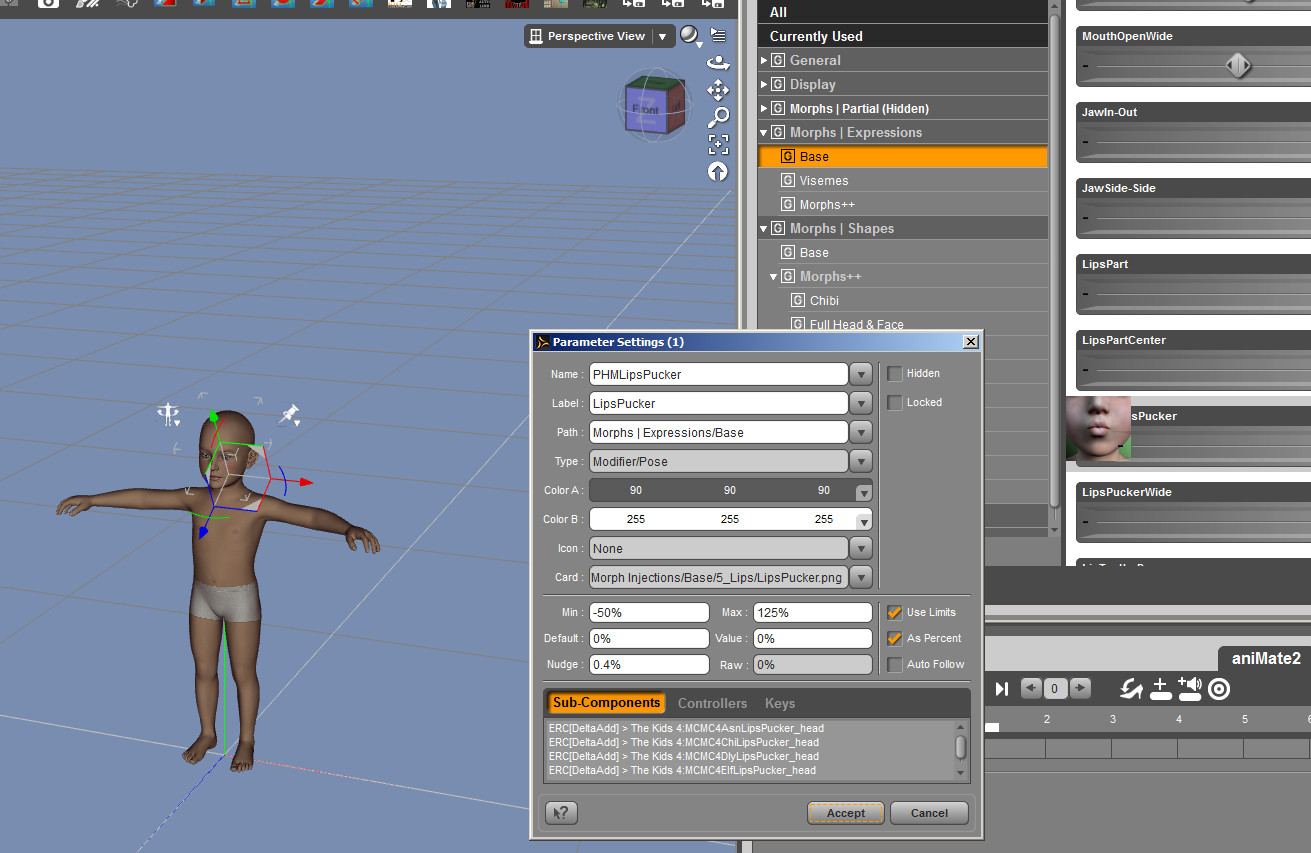
Task: Click the add track plus icon in aniMate
Action: (1160, 688)
